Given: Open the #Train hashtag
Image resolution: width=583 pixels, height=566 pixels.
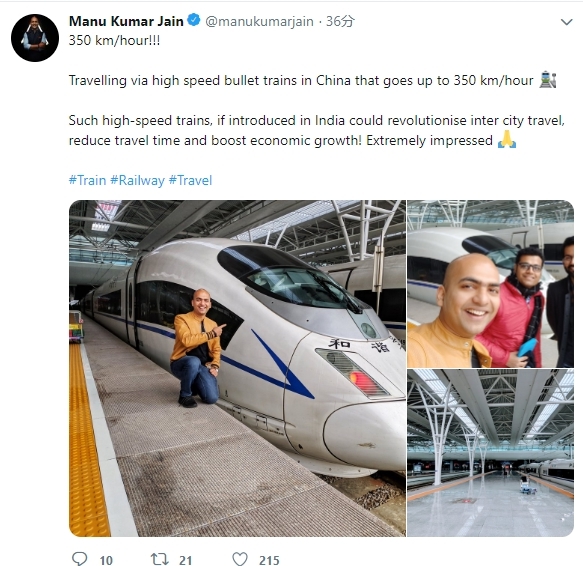Looking at the screenshot, I should [x=87, y=180].
